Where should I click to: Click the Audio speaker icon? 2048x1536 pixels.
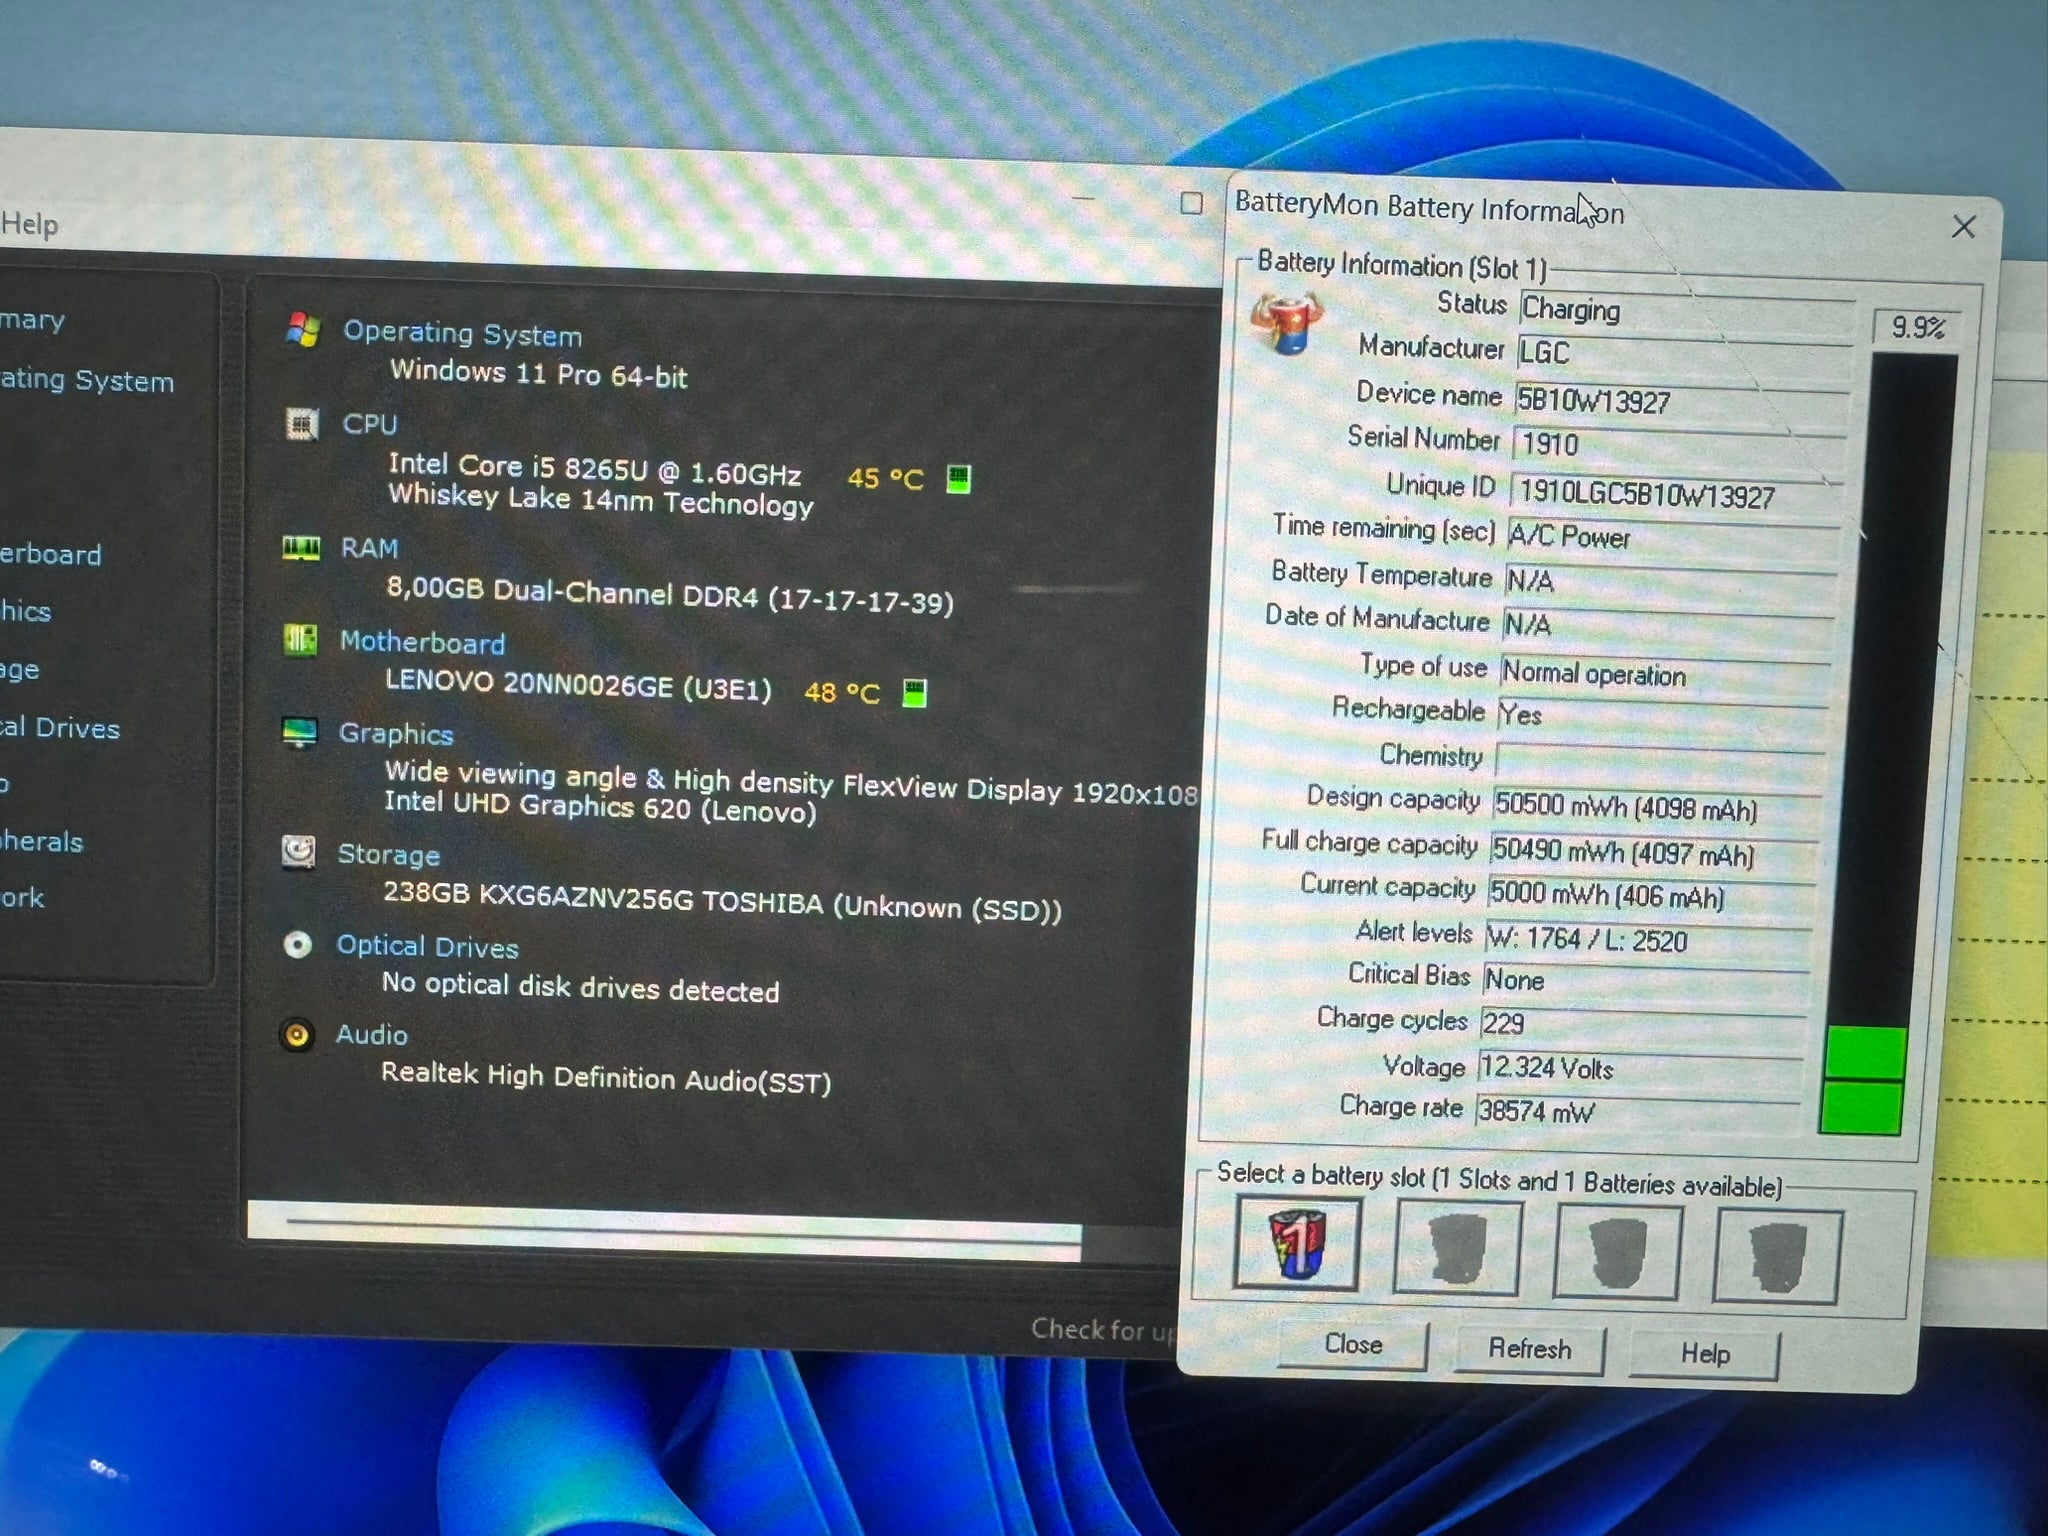click(297, 1034)
